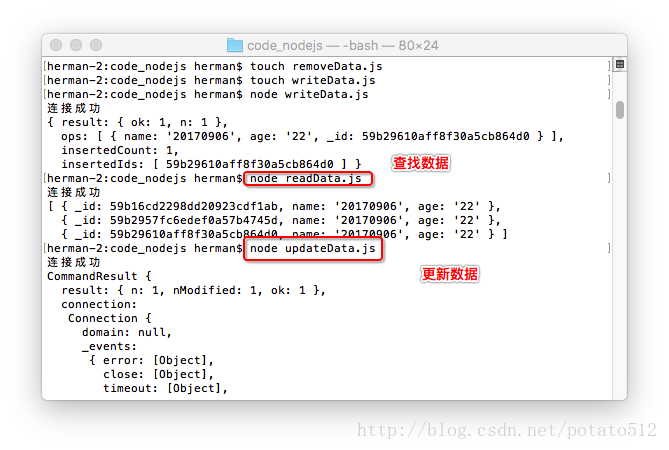Click the 'insertedCount: 1,' output line
669x450 pixels.
(120, 151)
